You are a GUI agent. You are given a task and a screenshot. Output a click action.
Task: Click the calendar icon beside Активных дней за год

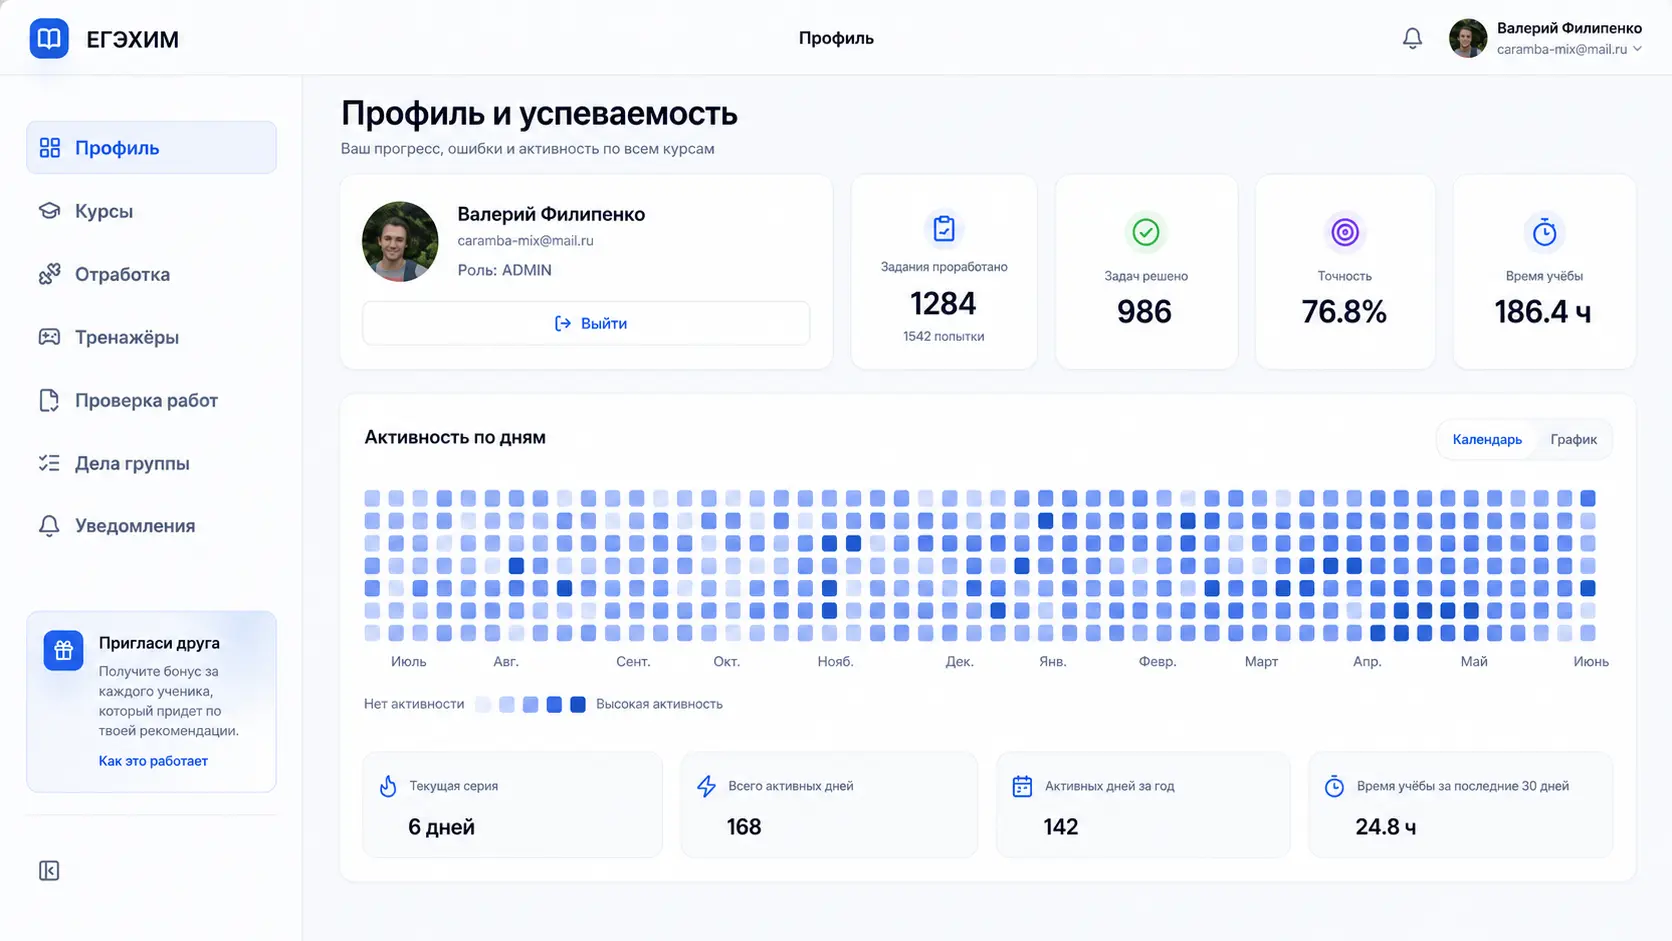[x=1022, y=787]
